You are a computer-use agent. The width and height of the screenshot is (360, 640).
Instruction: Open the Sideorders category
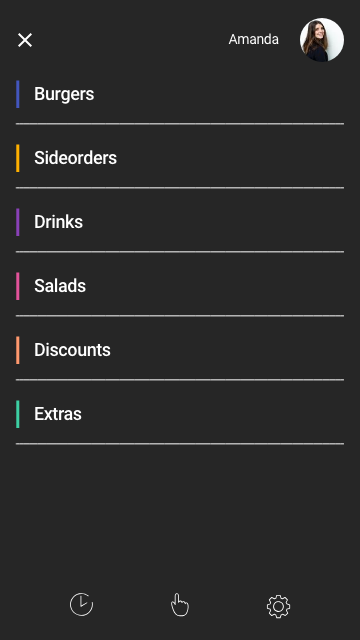(76, 158)
